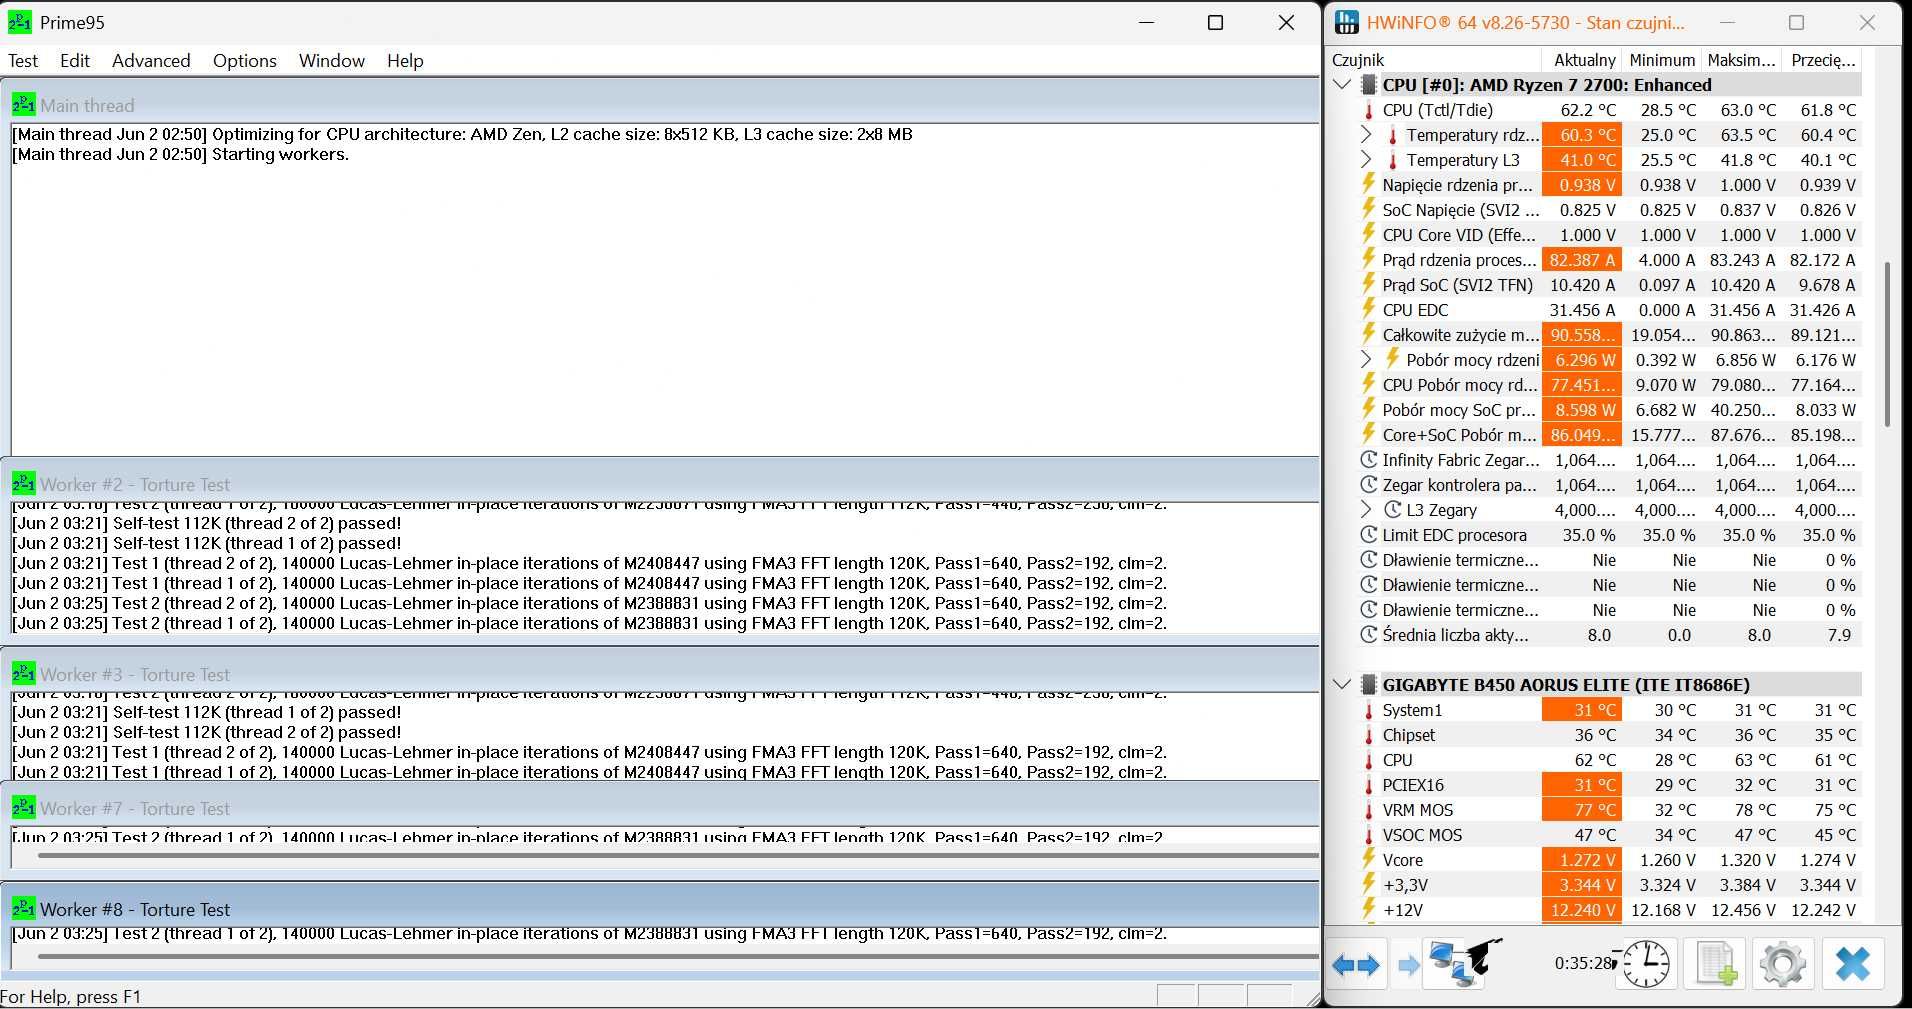
Task: Click the Worker #8 Torture Test icon
Action: (24, 909)
